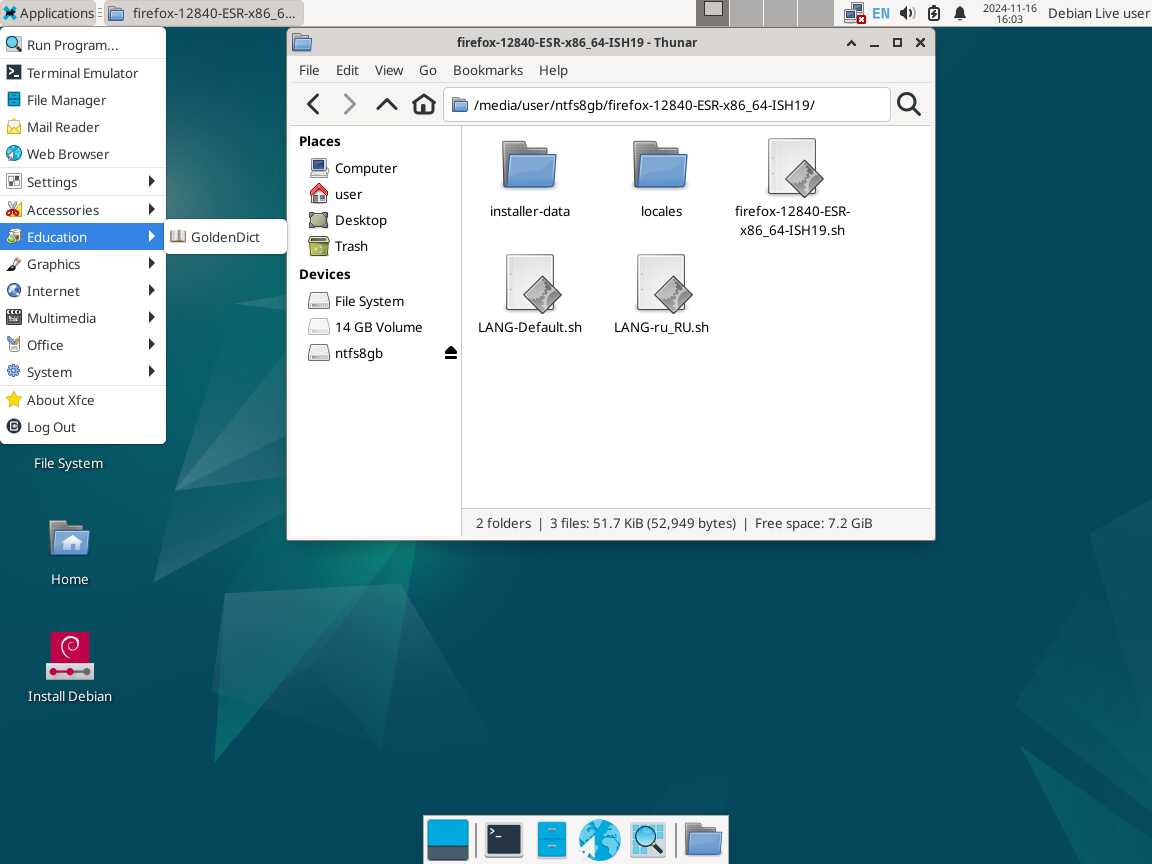This screenshot has height=864, width=1152.
Task: Open web browser from the bottom dock
Action: point(599,839)
